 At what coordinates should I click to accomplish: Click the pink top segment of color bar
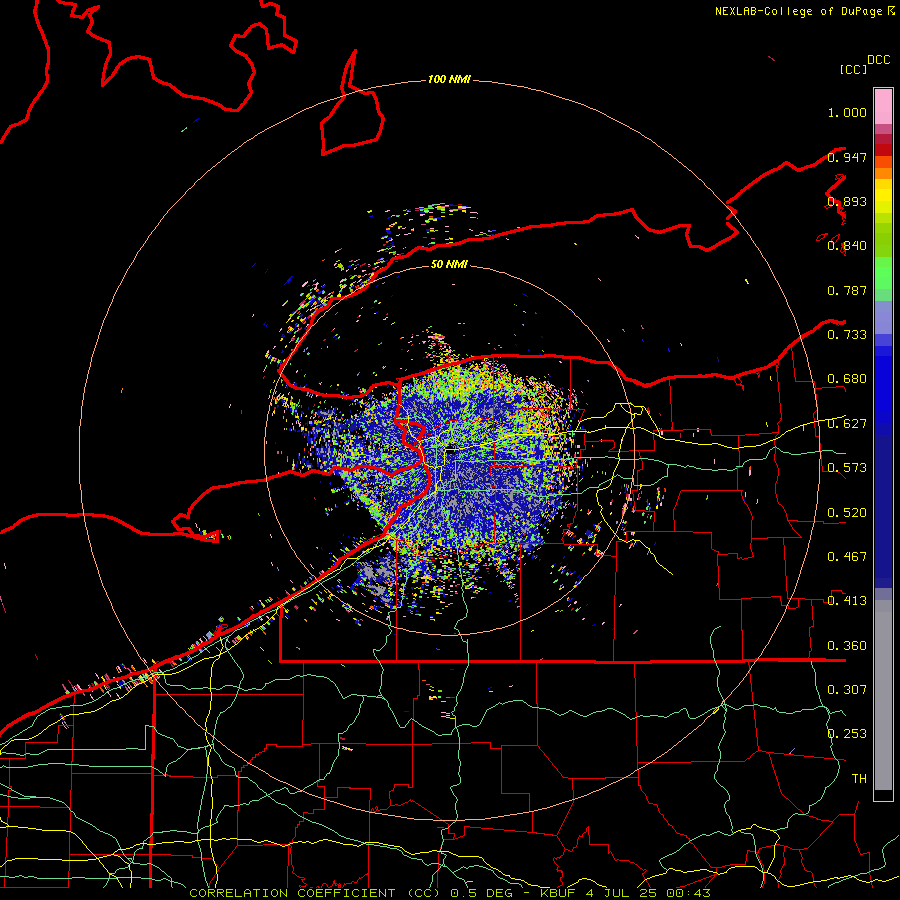point(883,106)
